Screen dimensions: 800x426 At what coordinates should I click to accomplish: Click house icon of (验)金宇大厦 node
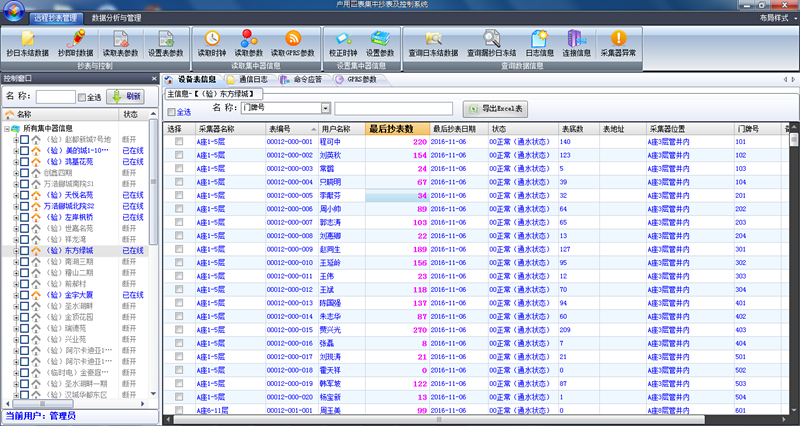coord(36,295)
